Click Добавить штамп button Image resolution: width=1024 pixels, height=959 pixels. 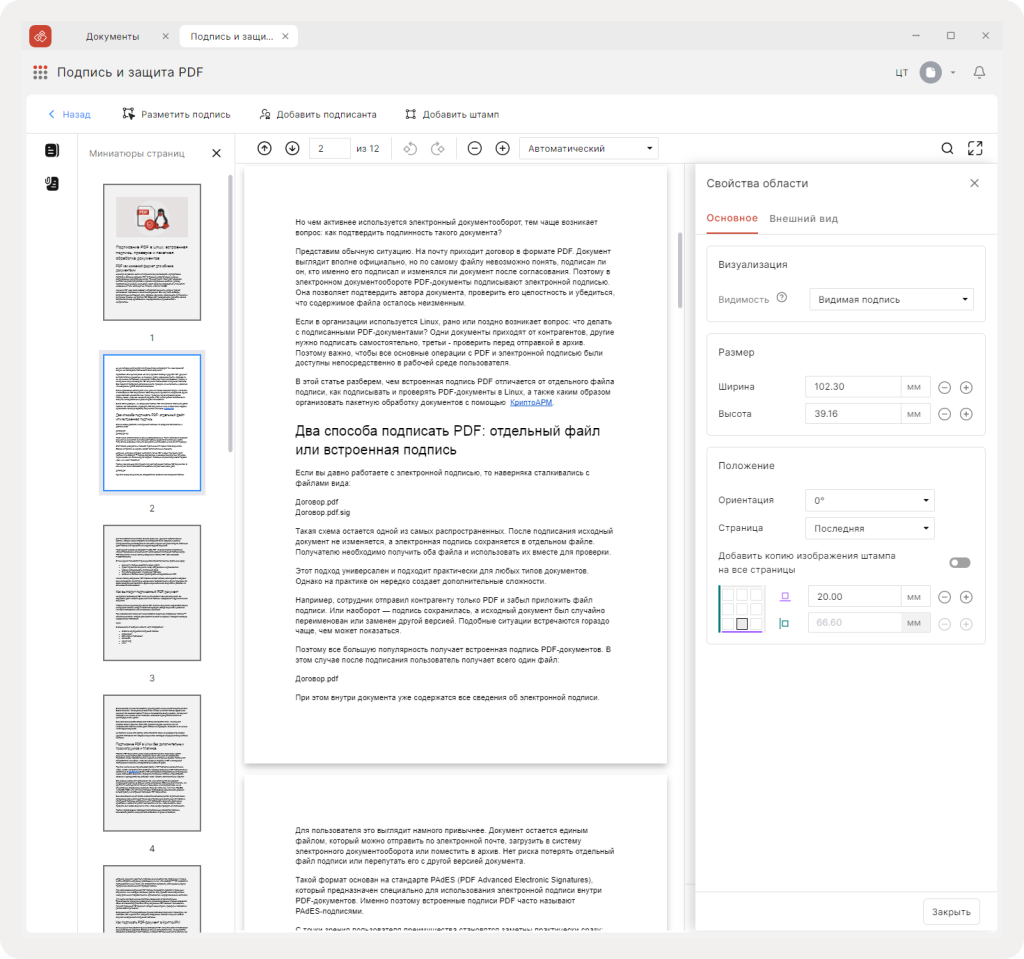pos(452,114)
